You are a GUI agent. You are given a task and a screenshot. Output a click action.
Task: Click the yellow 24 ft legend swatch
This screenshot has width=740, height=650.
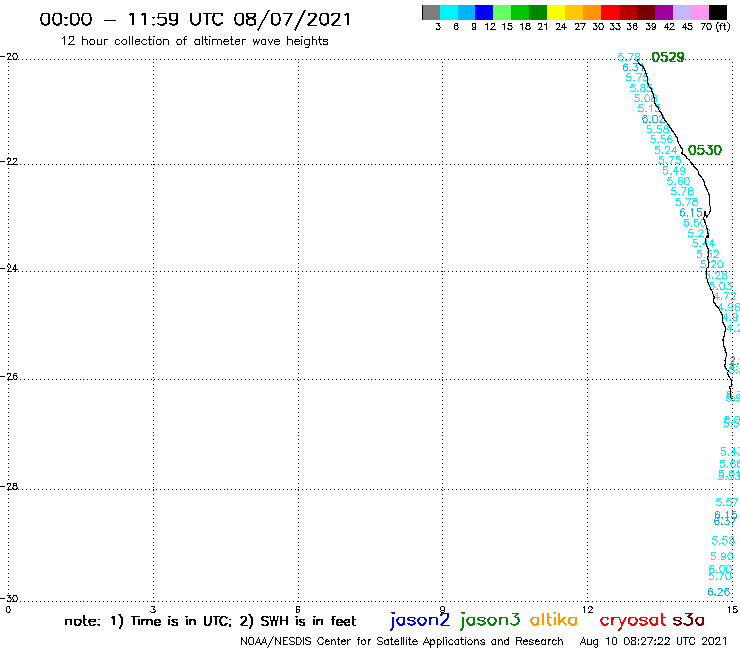point(556,12)
